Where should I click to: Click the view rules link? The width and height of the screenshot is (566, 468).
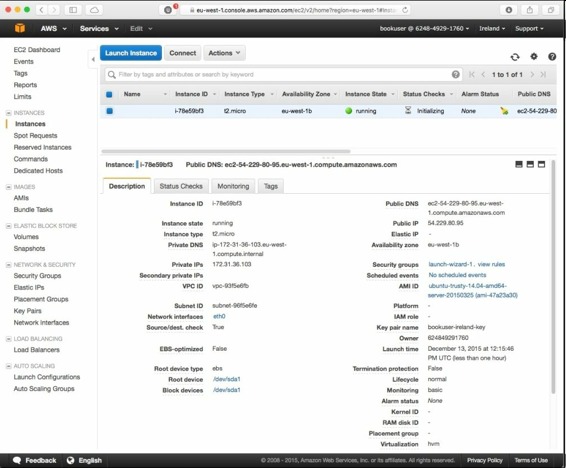(x=491, y=264)
